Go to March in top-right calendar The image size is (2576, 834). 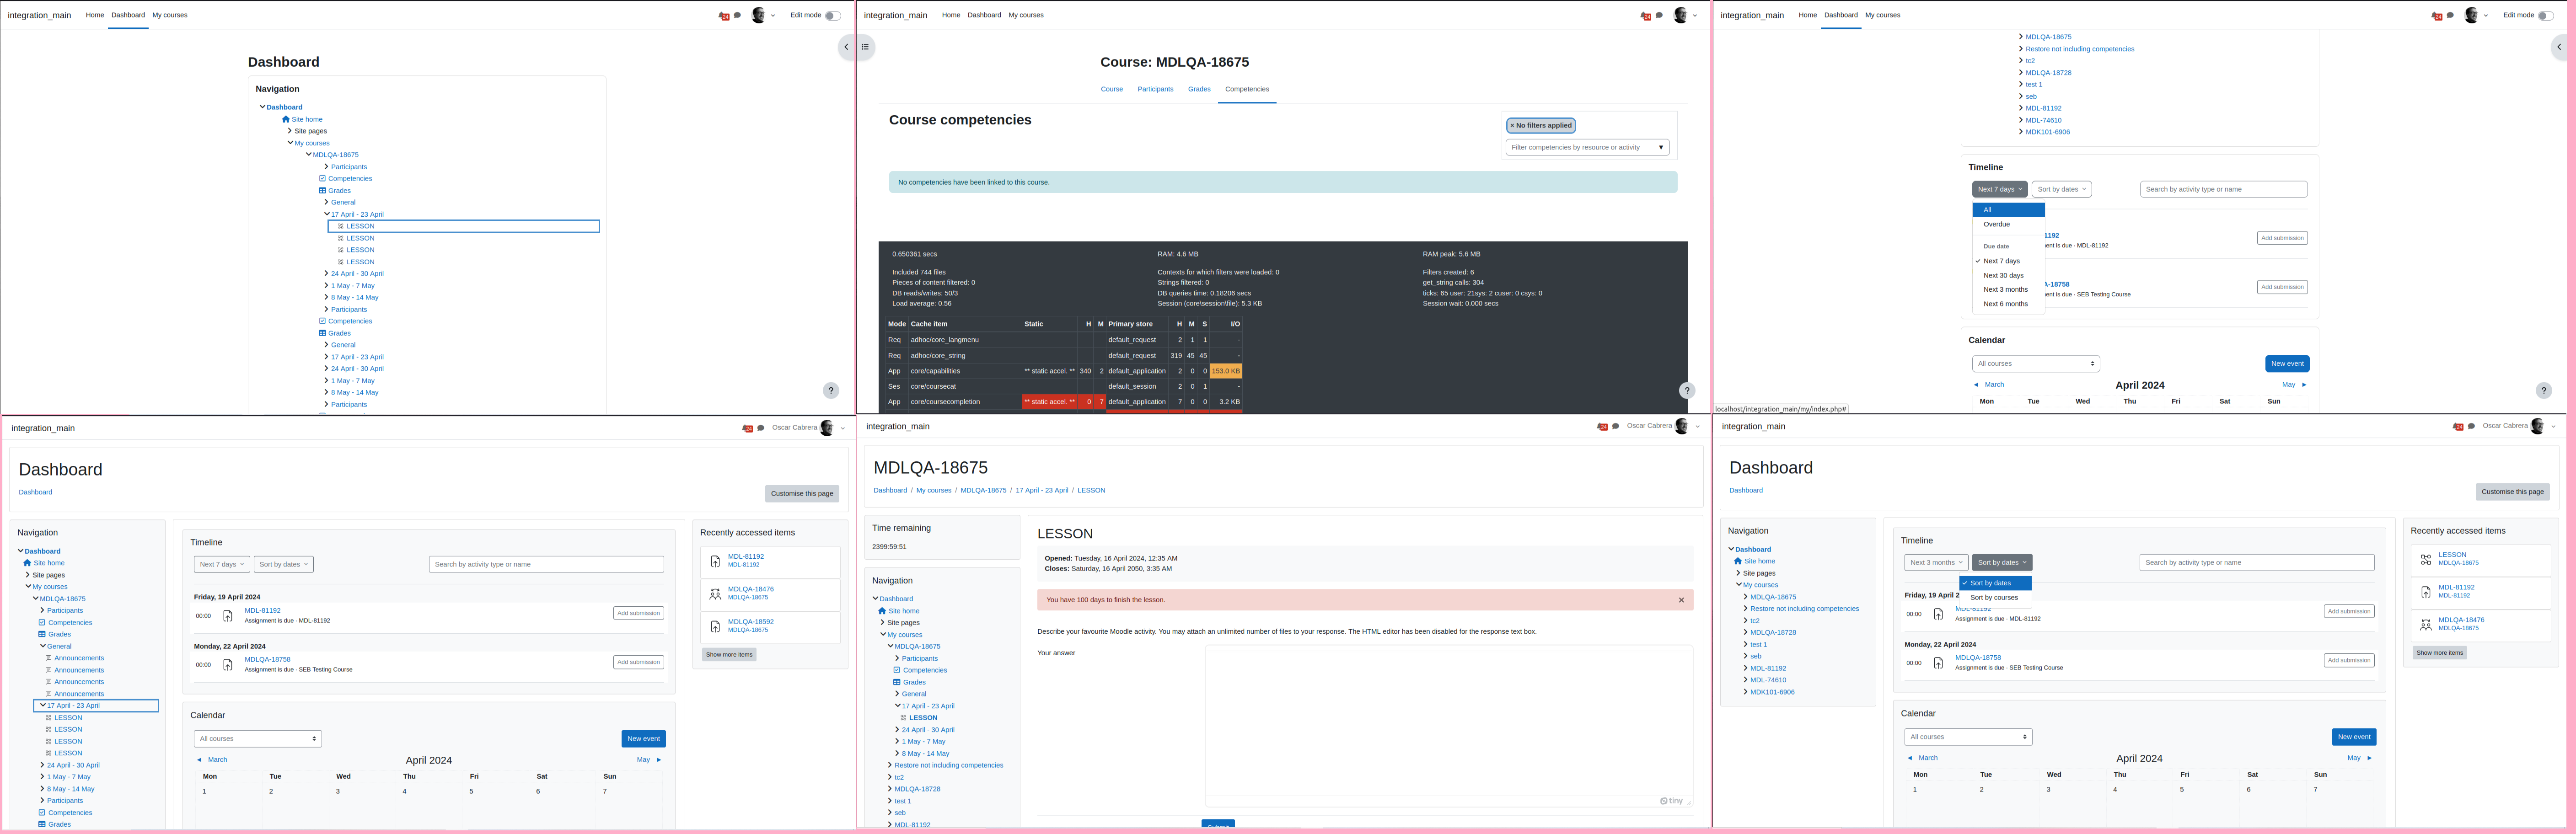1989,385
